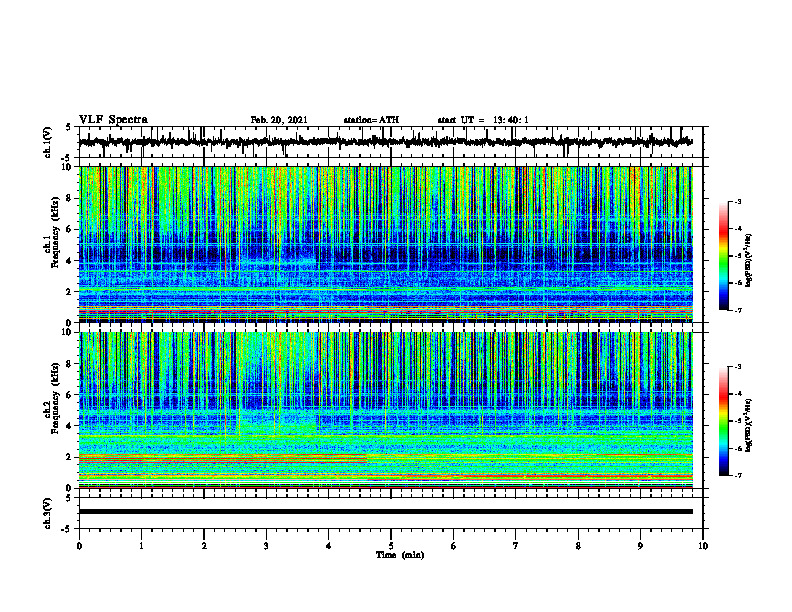This screenshot has height=612, width=792.
Task: Click the "station=ATH" header label
Action: click(371, 120)
